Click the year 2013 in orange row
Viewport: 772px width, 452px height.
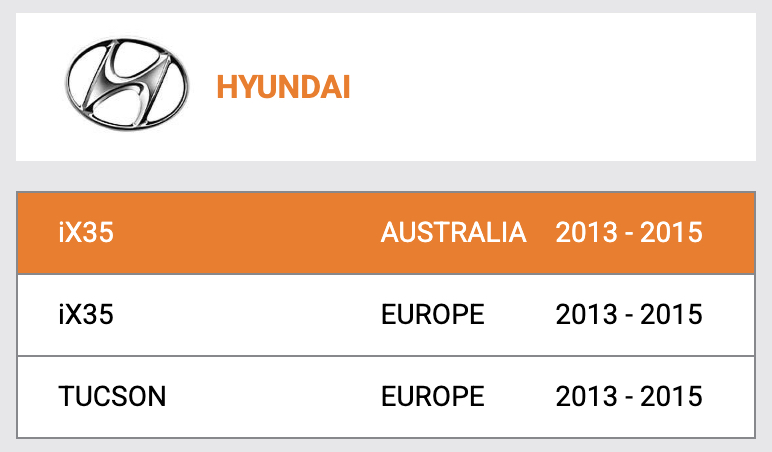586,232
